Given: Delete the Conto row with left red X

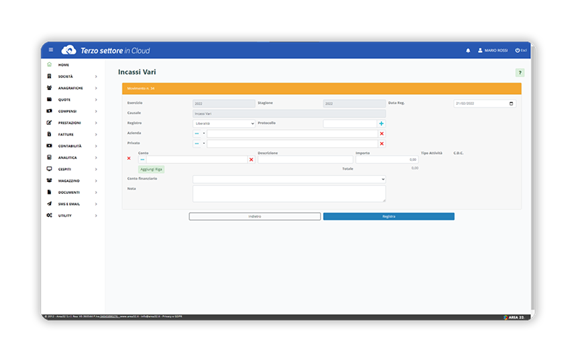Looking at the screenshot, I should pyautogui.click(x=129, y=158).
